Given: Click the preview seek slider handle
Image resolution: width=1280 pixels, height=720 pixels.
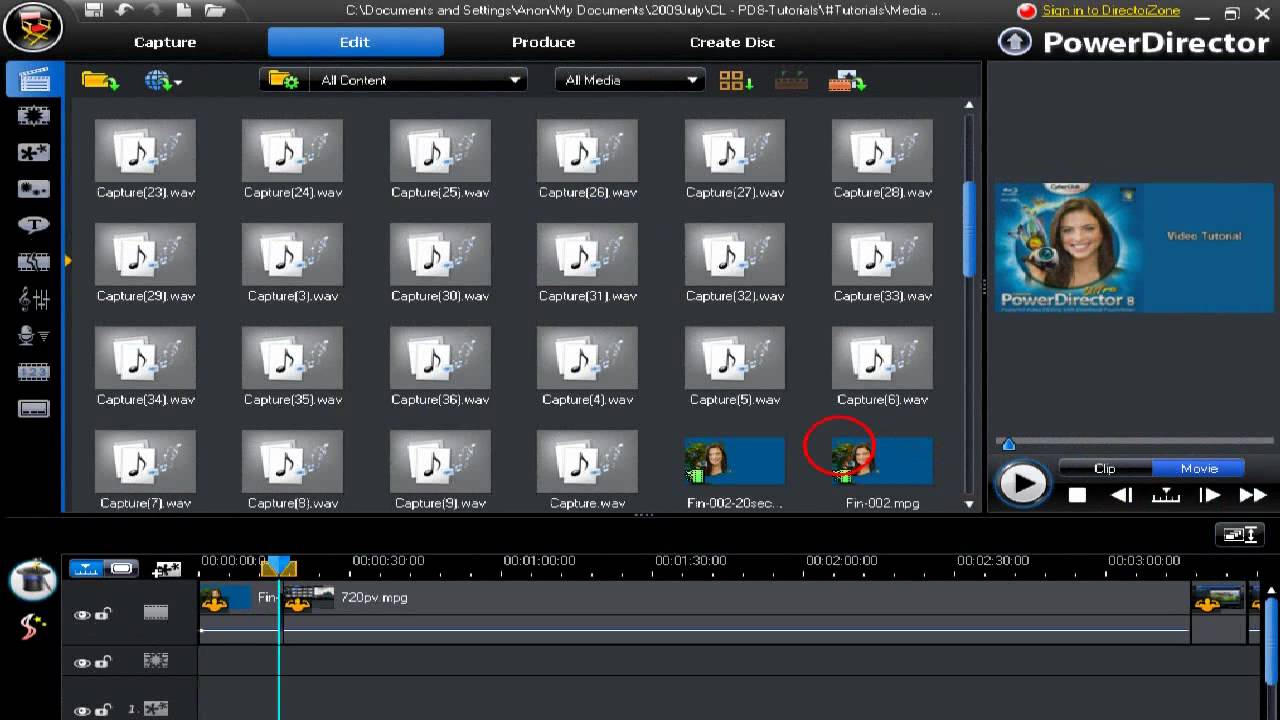Looking at the screenshot, I should point(1008,444).
